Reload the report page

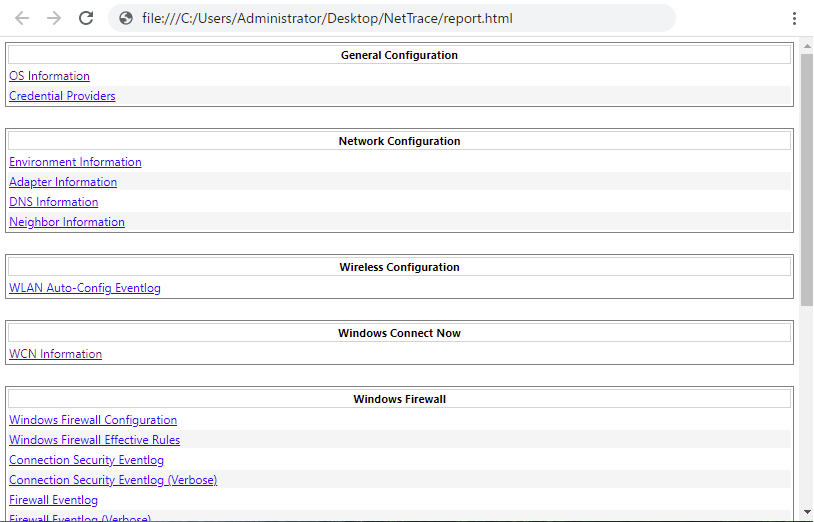[86, 18]
